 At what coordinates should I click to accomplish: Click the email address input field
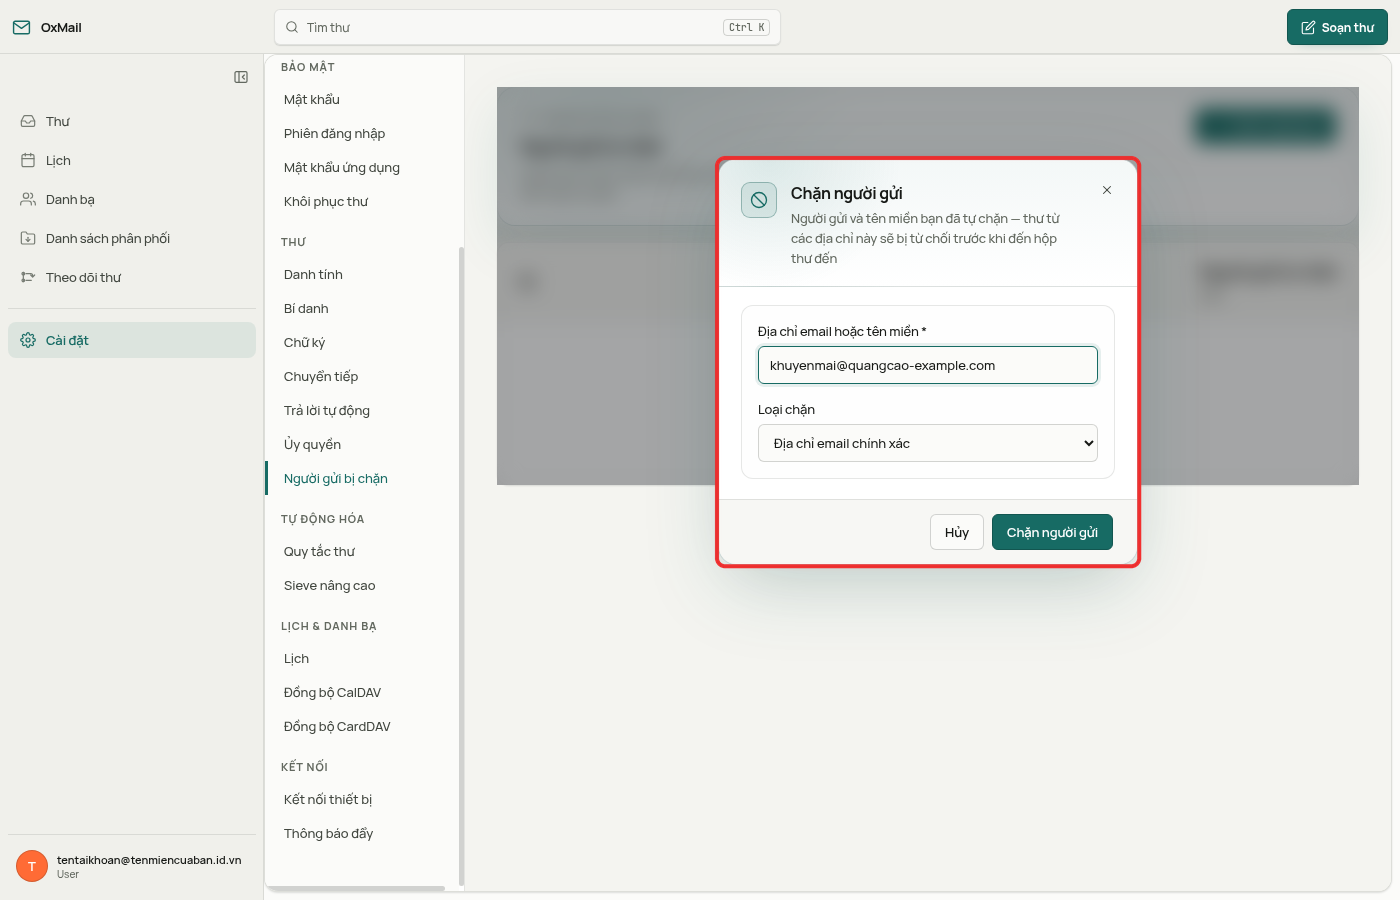[x=928, y=365]
